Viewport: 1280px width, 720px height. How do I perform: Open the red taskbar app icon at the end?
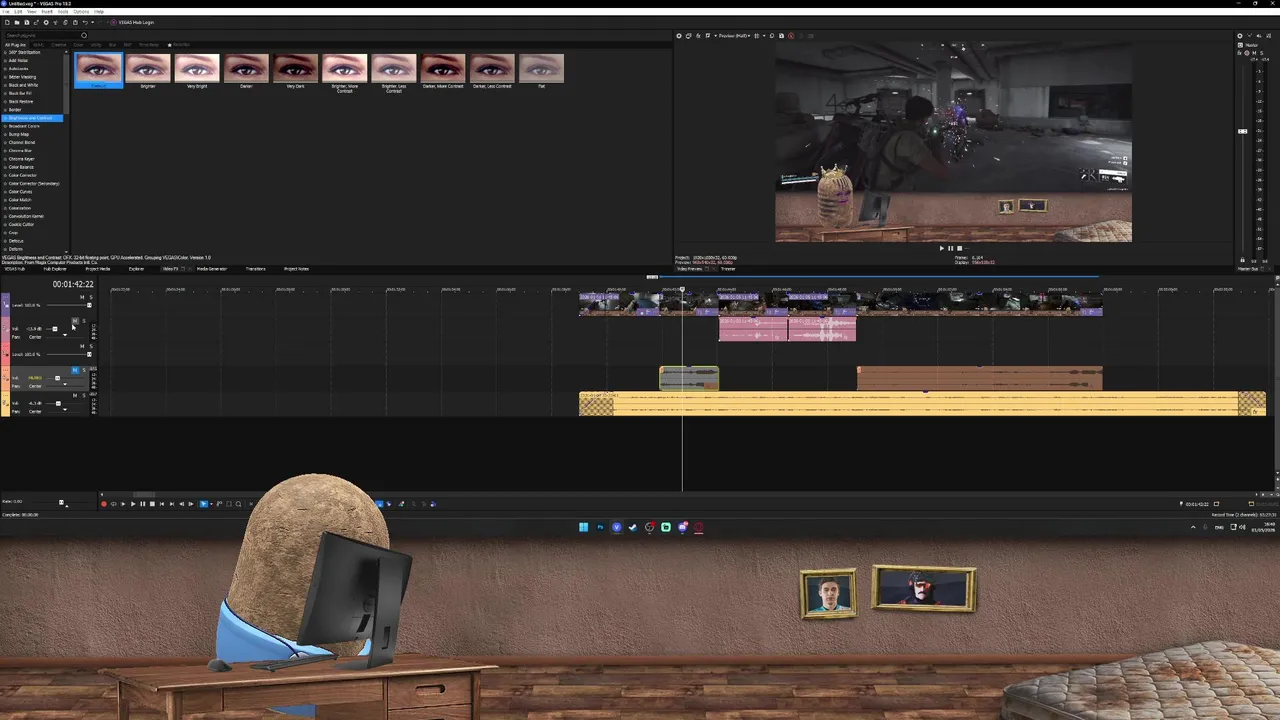pos(699,527)
